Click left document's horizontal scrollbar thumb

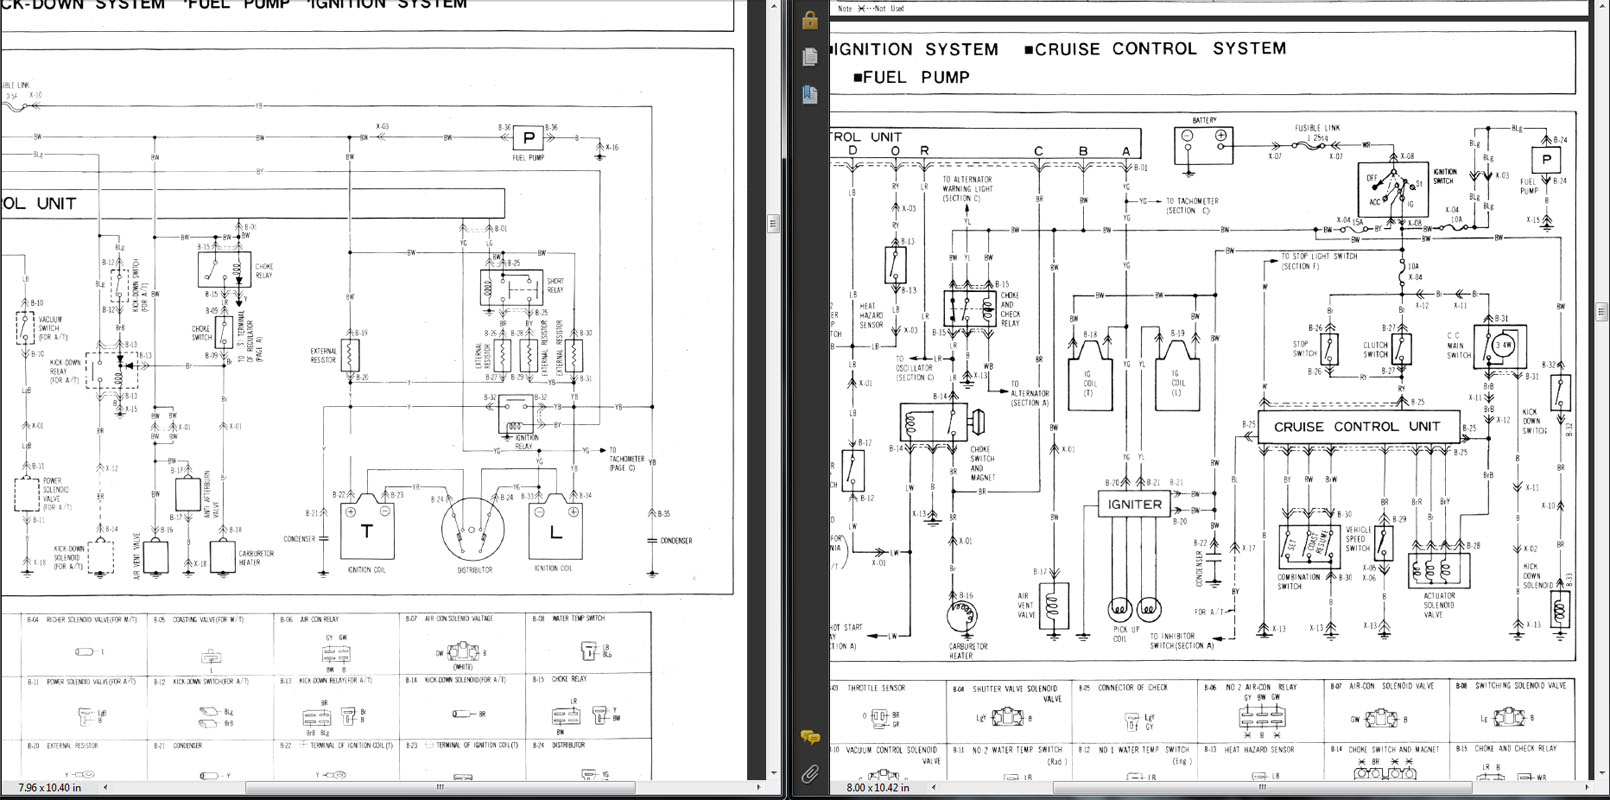click(440, 788)
